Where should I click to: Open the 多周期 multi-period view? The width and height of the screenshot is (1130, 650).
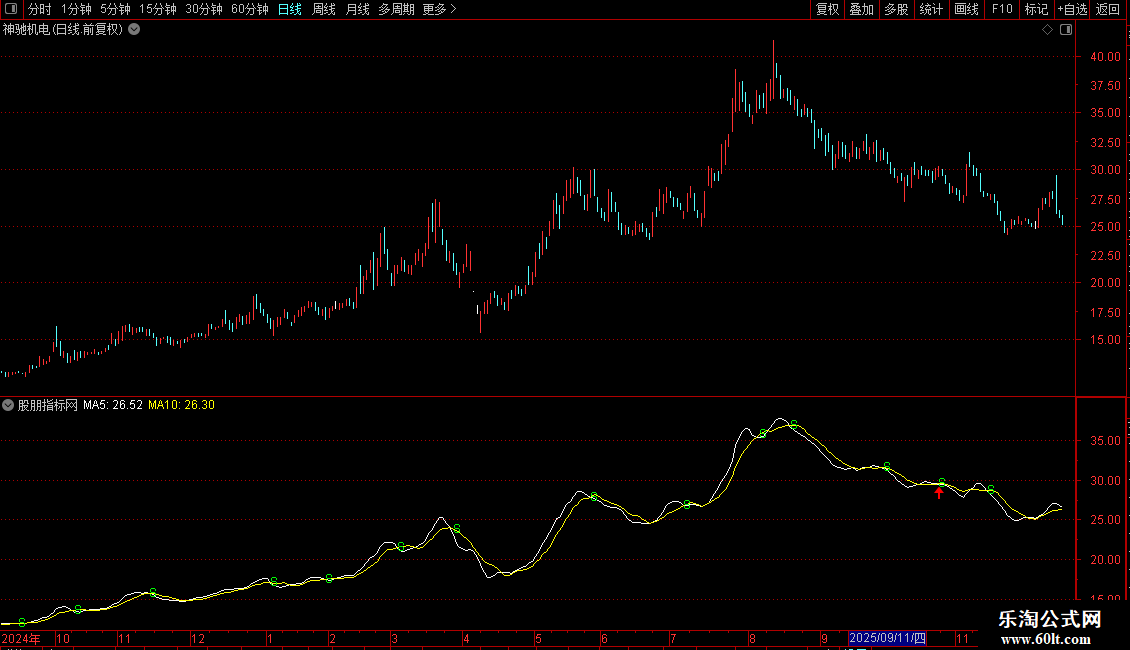pos(396,9)
